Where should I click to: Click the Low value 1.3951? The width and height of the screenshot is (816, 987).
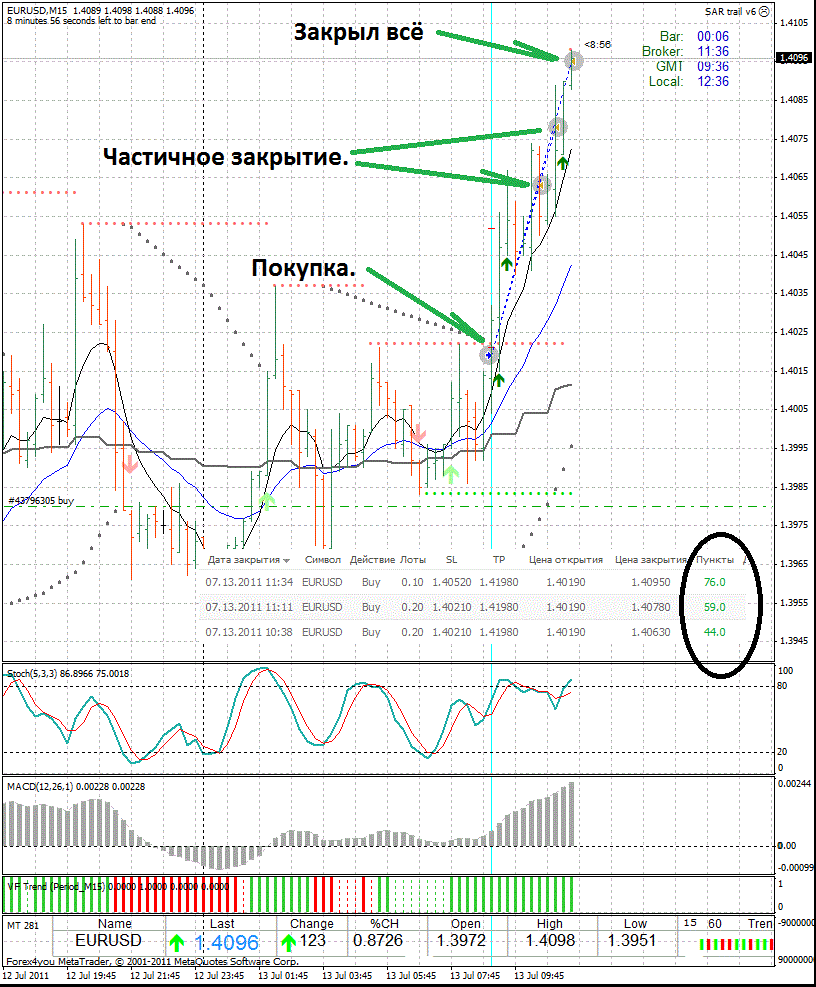tap(632, 940)
